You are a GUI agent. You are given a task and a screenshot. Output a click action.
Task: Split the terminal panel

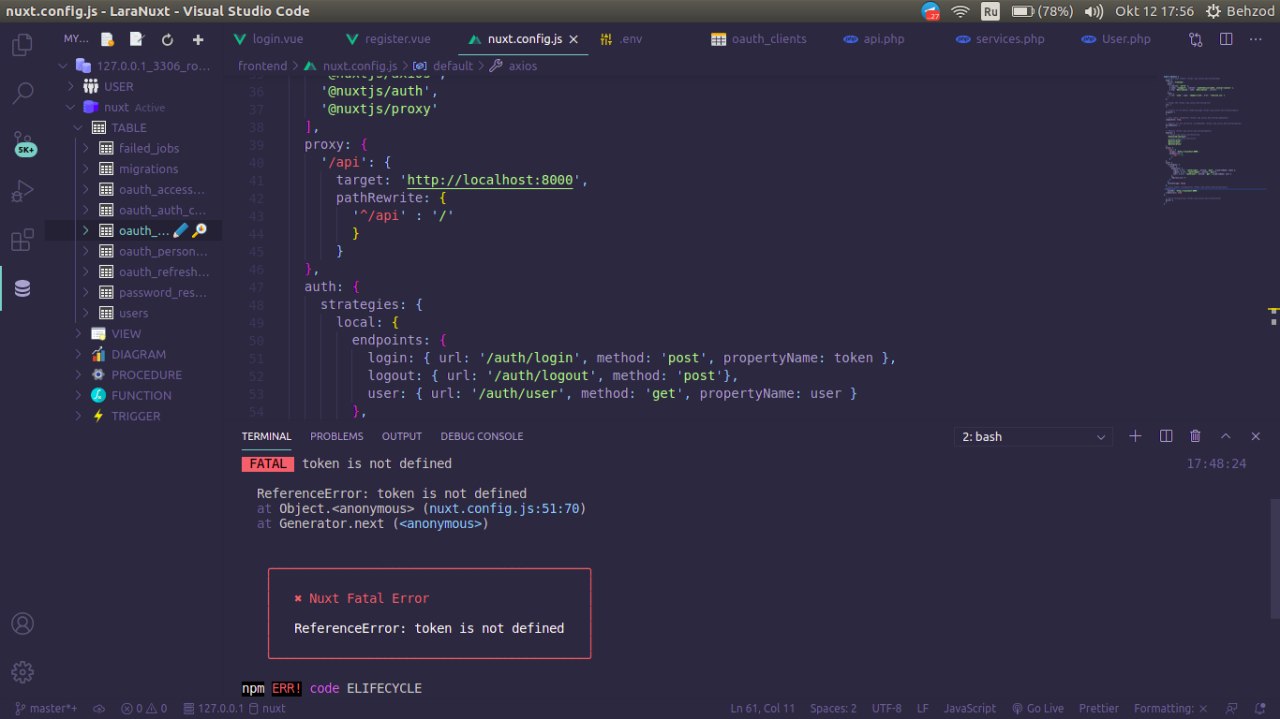(x=1165, y=436)
